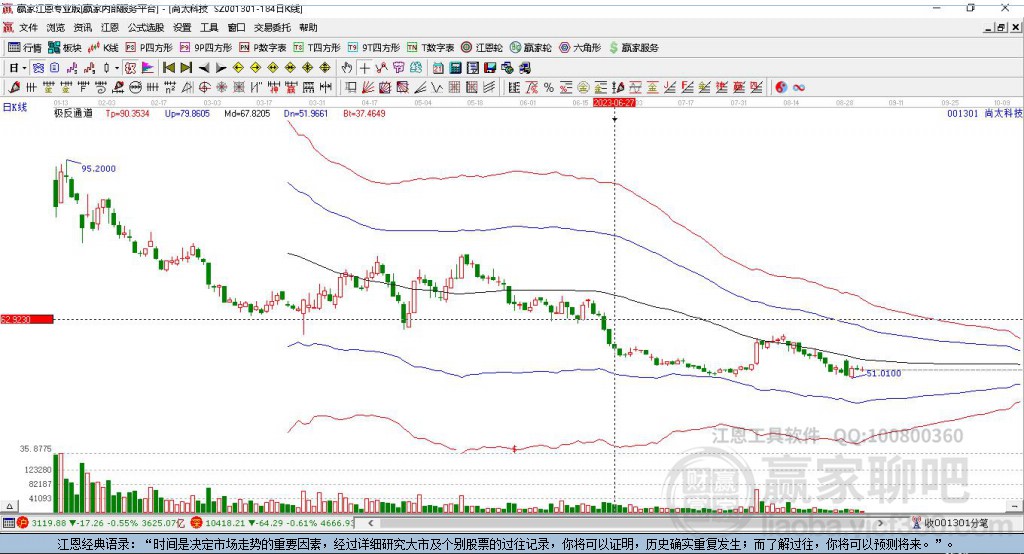
Task: Click the 2023-06-27 date marker
Action: pyautogui.click(x=614, y=103)
